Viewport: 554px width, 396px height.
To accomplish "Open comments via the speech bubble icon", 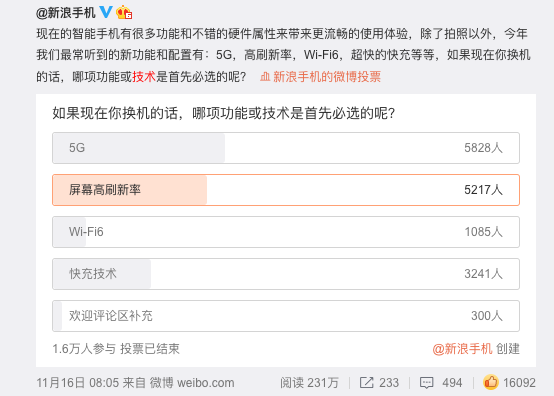I will pyautogui.click(x=426, y=383).
